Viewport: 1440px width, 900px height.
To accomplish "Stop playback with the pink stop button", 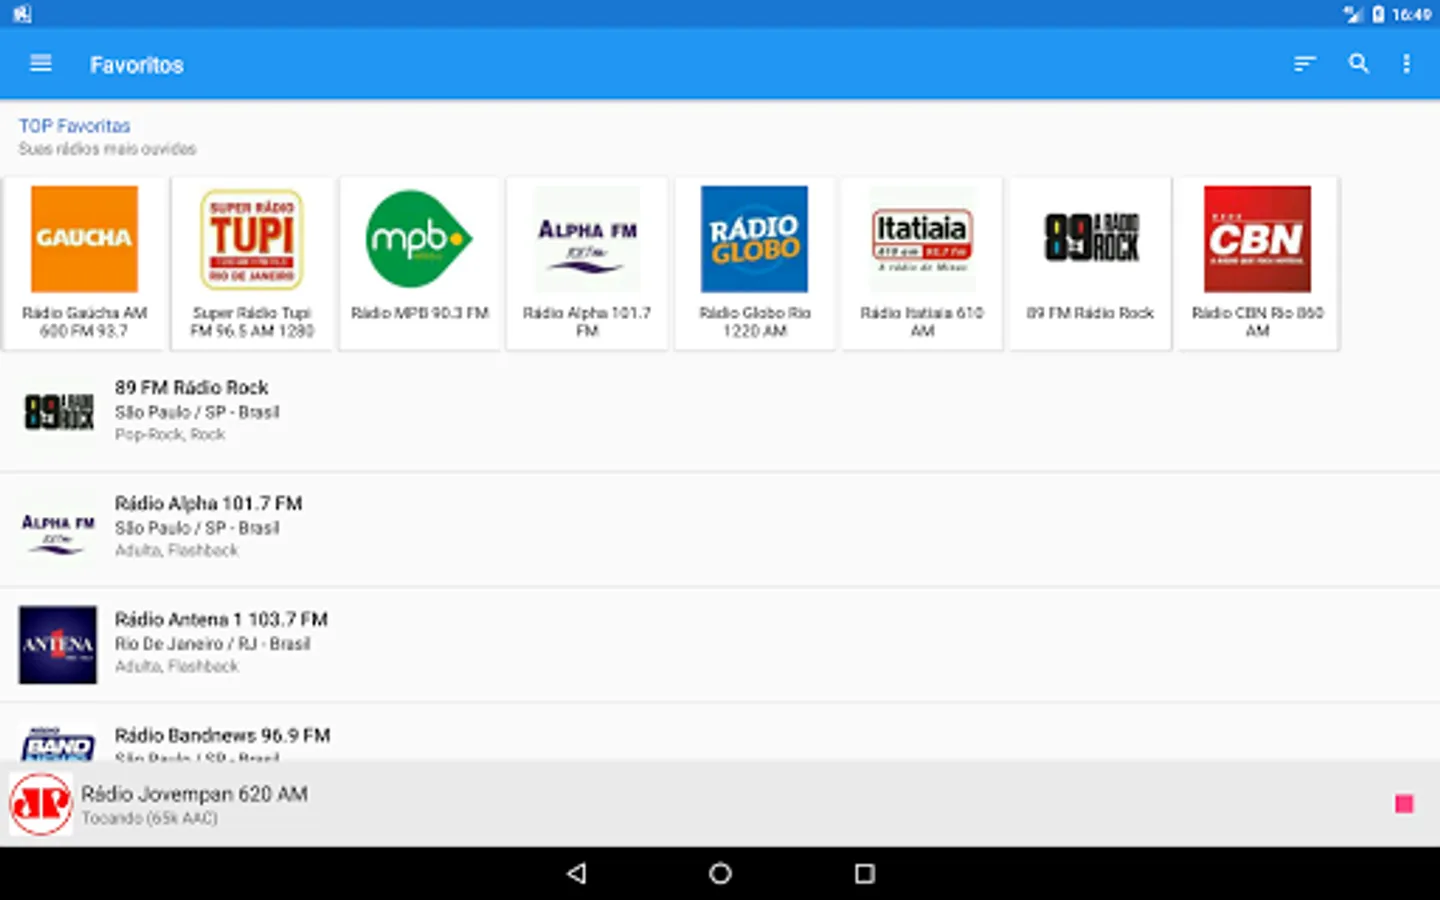I will [1404, 804].
